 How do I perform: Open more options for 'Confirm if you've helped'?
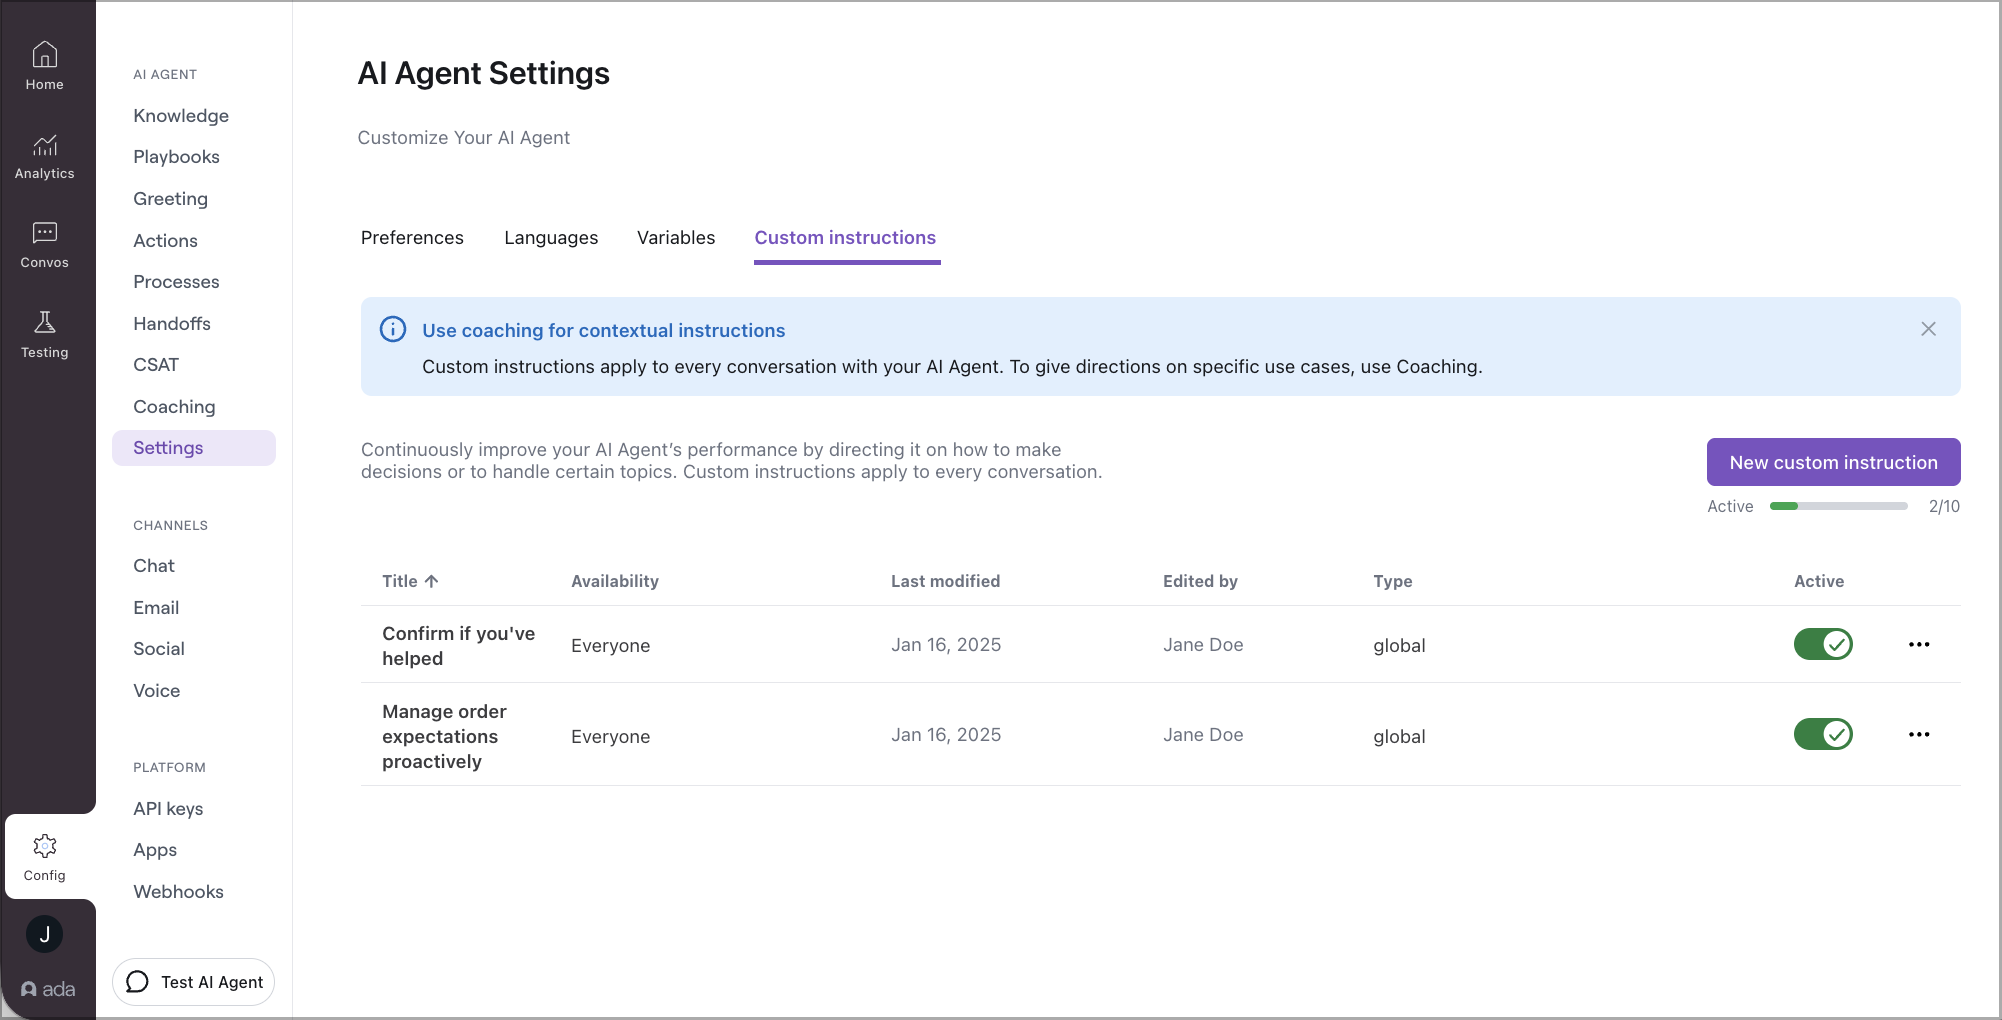[x=1918, y=644]
